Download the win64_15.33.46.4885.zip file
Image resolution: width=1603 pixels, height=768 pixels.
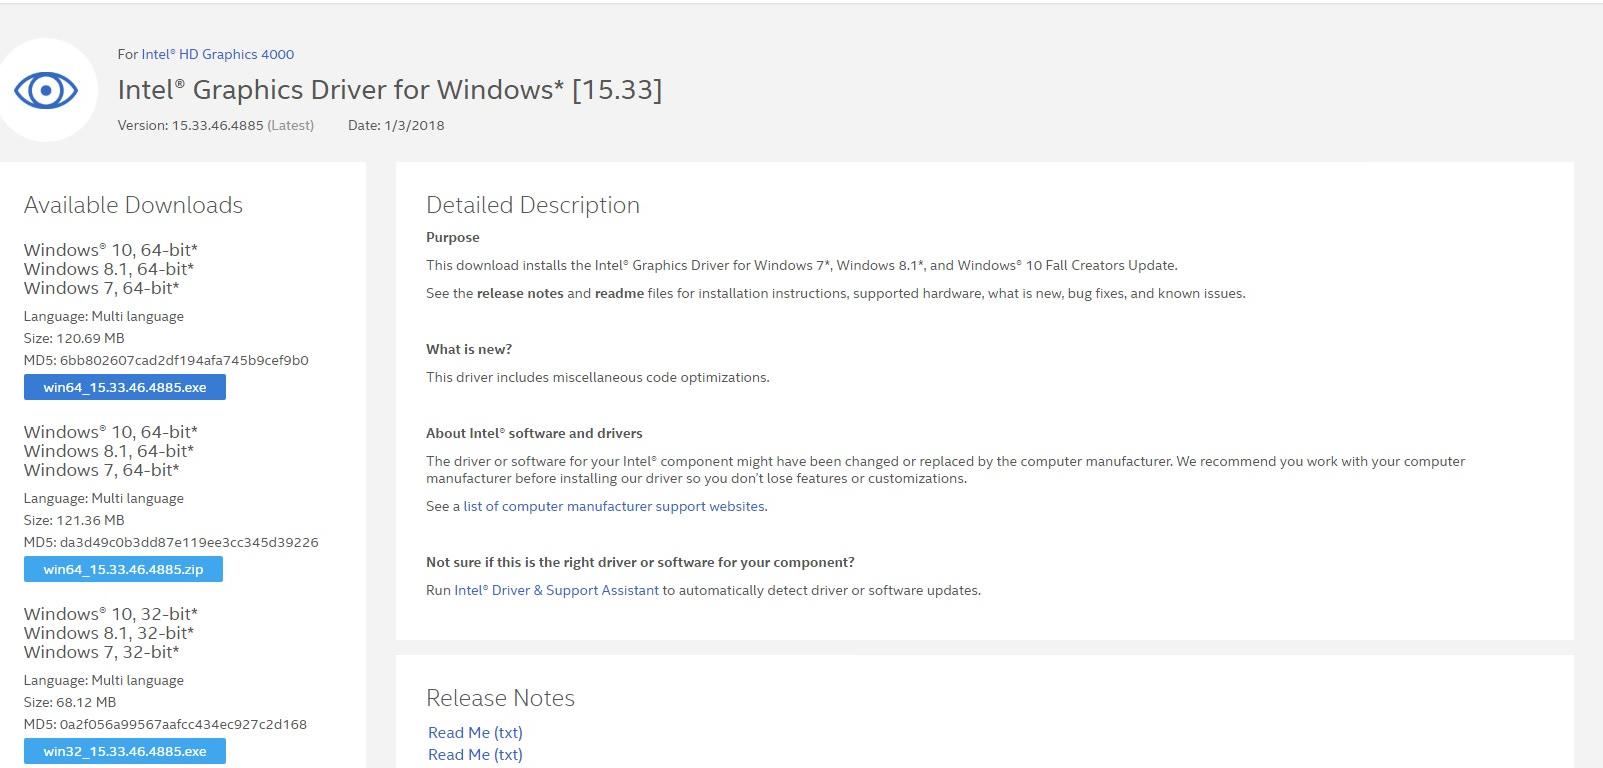coord(123,569)
